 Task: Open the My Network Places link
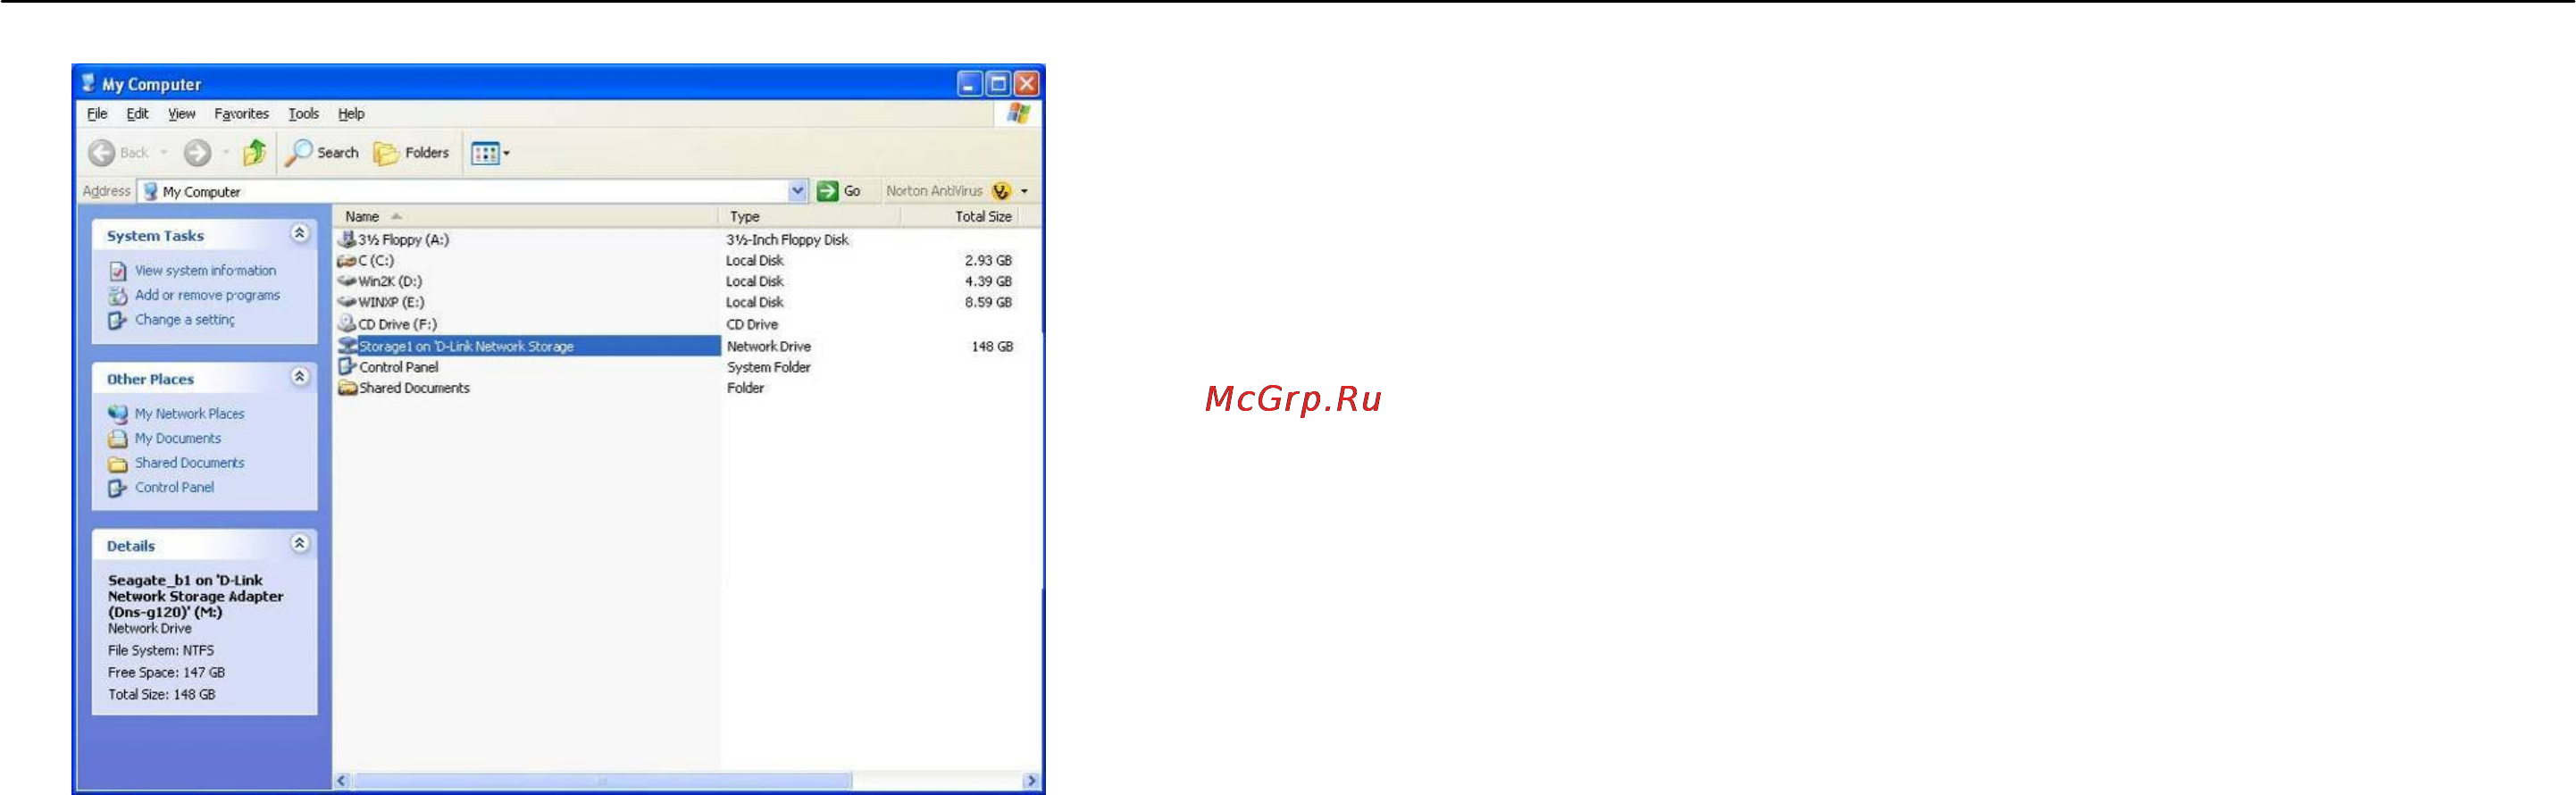[x=189, y=414]
